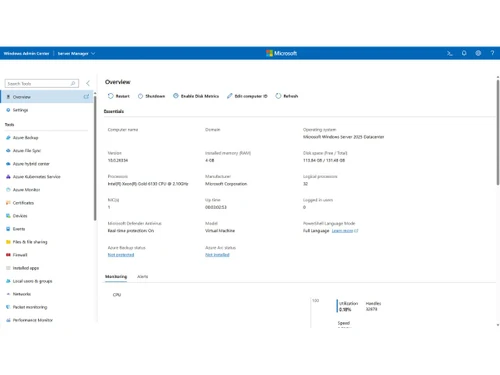The width and height of the screenshot is (500, 375).
Task: Click the sidebar vertical scrollbar
Action: pos(95,158)
